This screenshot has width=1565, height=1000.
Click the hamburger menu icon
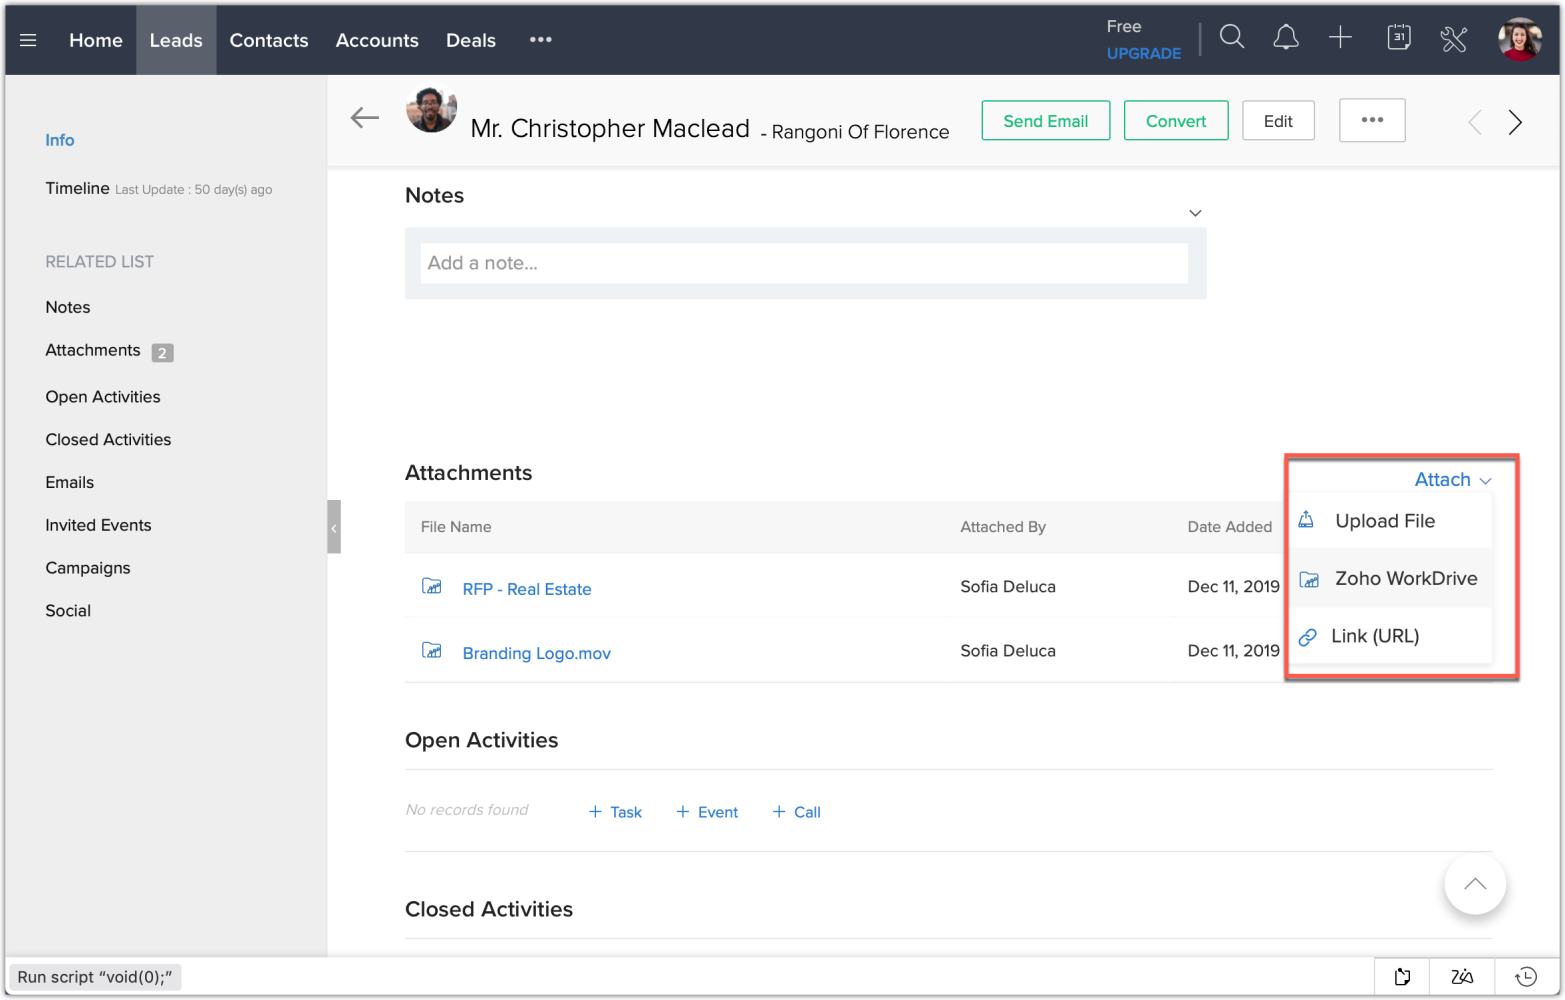28,40
